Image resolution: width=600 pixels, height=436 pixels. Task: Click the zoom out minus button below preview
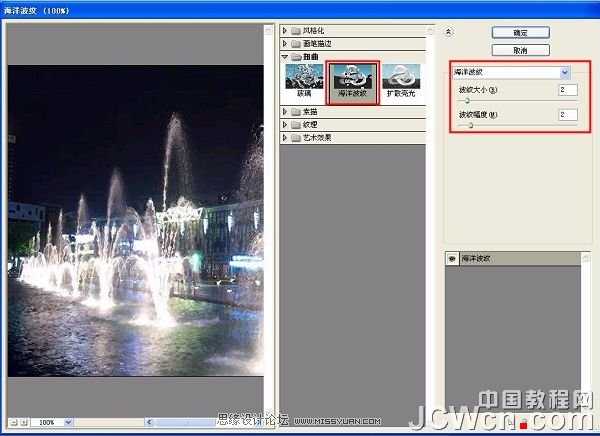tap(14, 422)
